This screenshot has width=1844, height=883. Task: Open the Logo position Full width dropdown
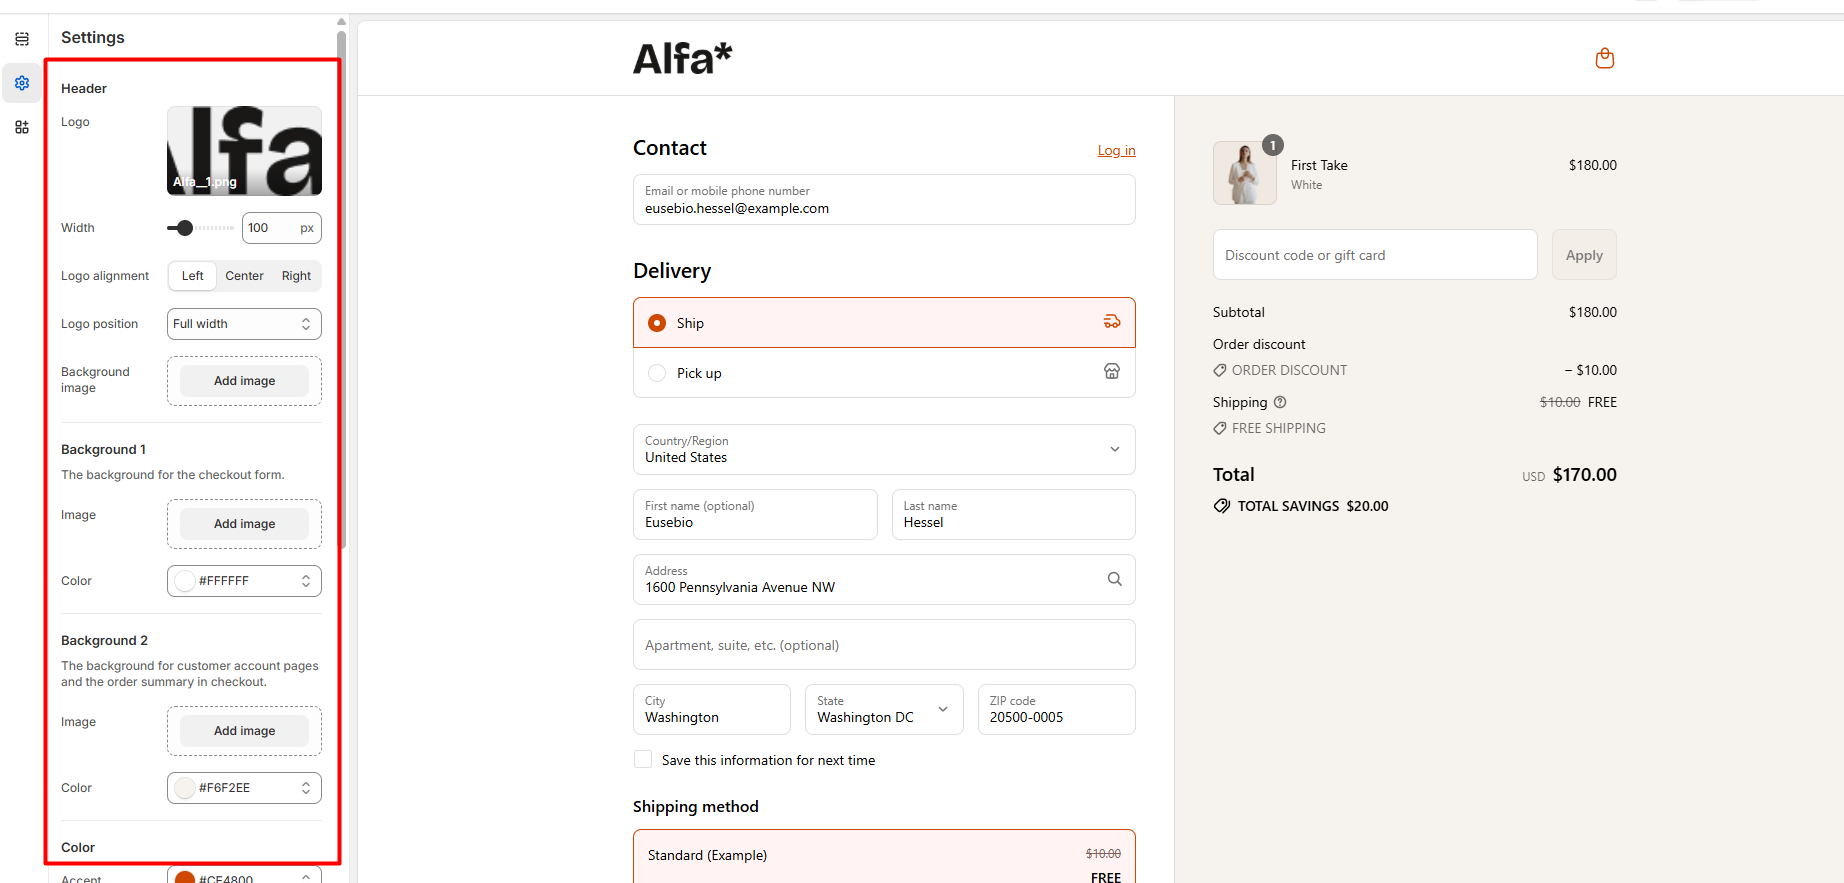click(x=244, y=324)
